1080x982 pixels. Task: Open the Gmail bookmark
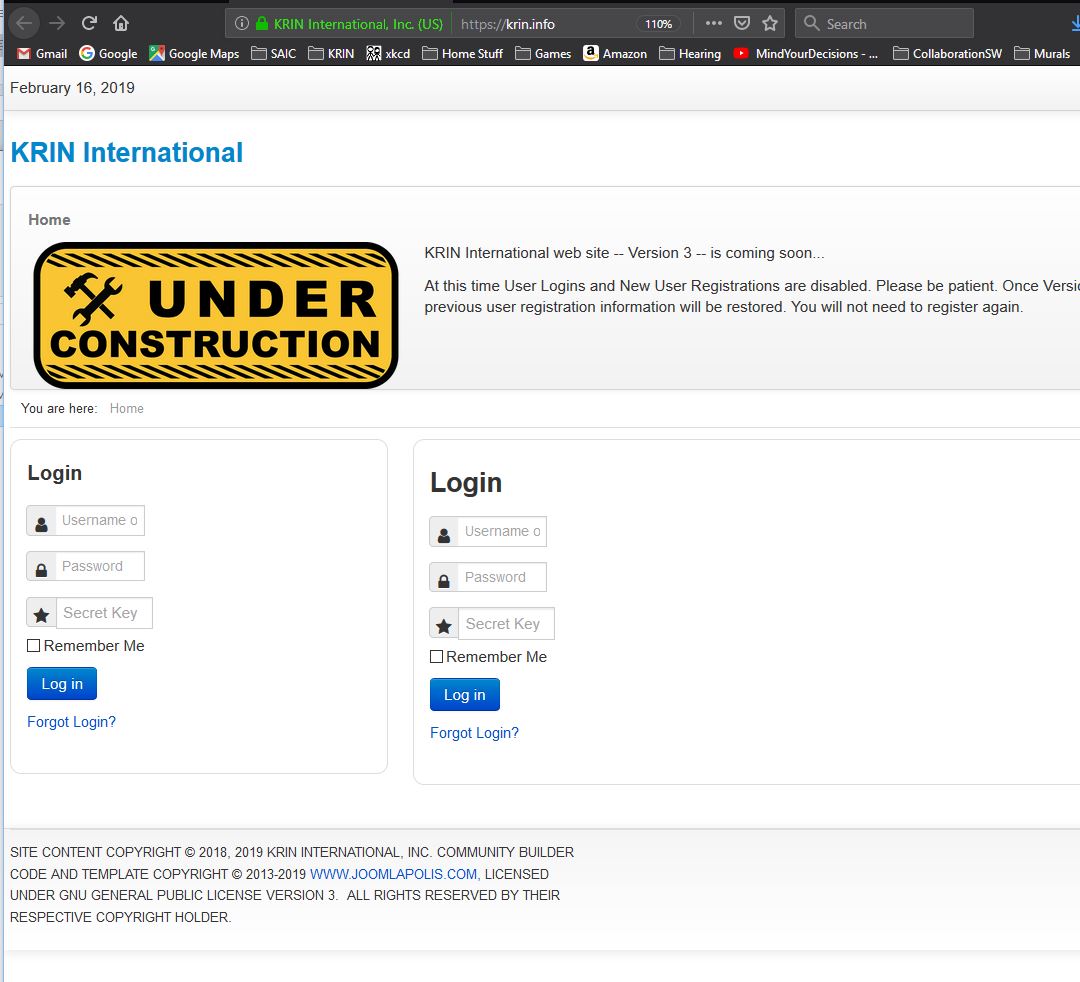[x=42, y=54]
